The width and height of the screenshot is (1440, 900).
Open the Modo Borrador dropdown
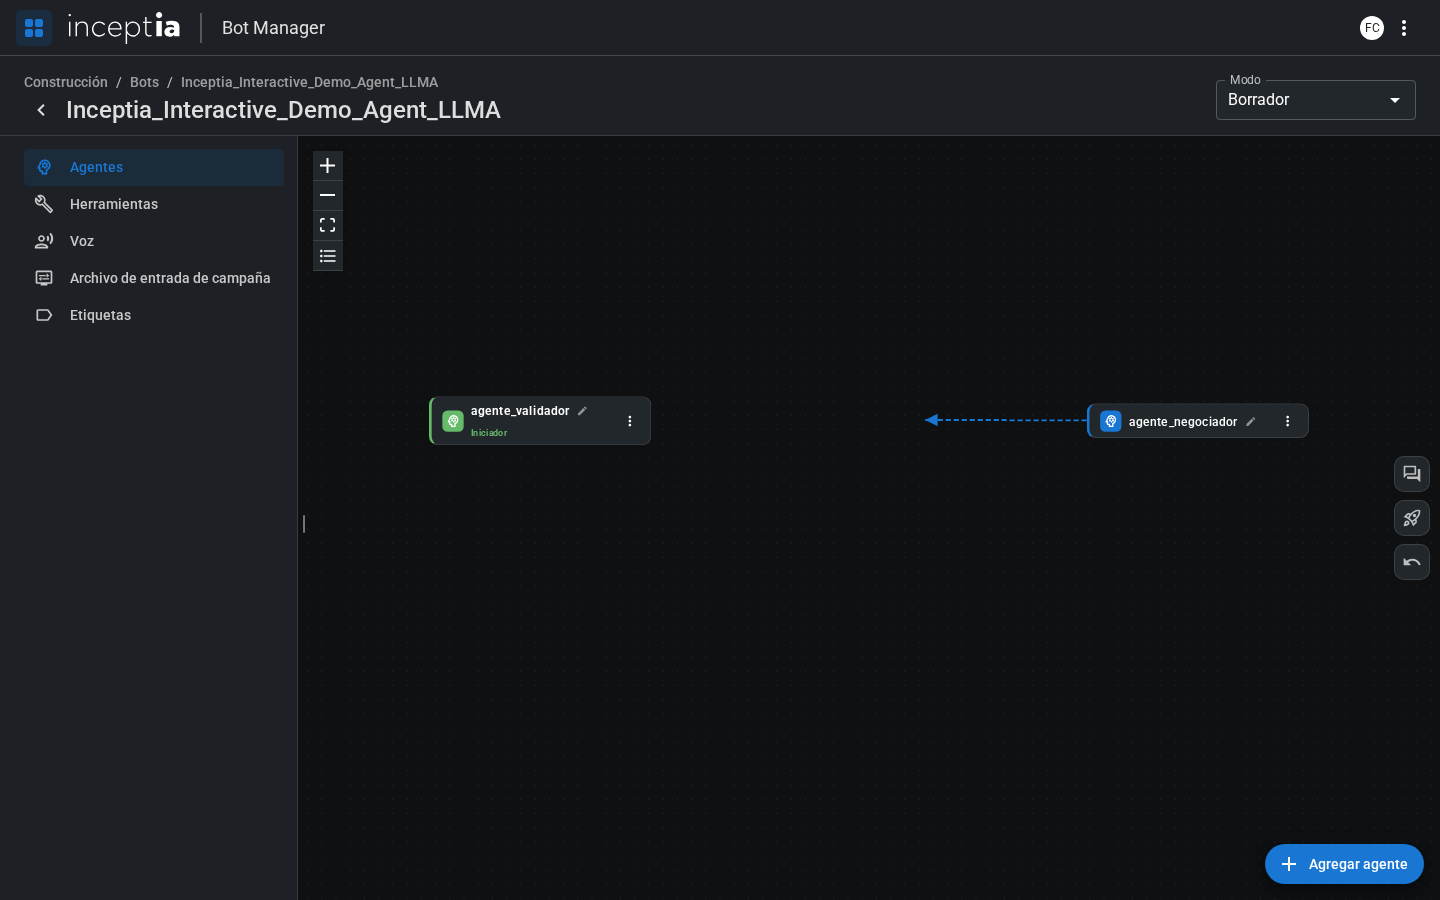(x=1315, y=100)
